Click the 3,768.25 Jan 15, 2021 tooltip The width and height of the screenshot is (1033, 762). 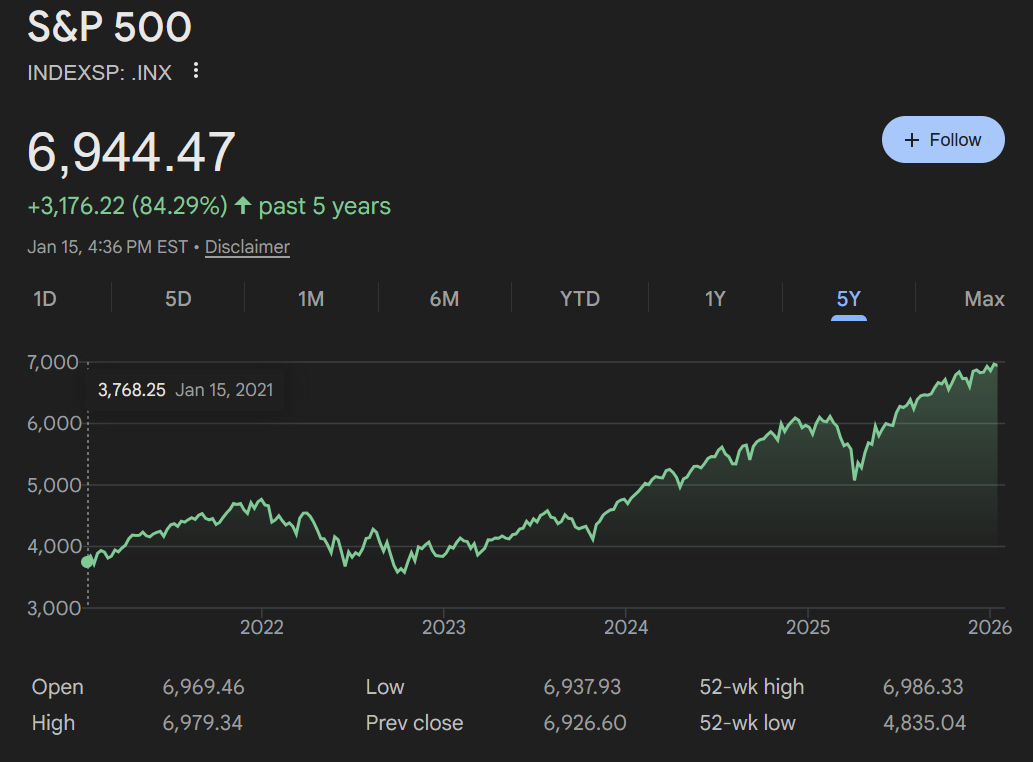point(185,390)
